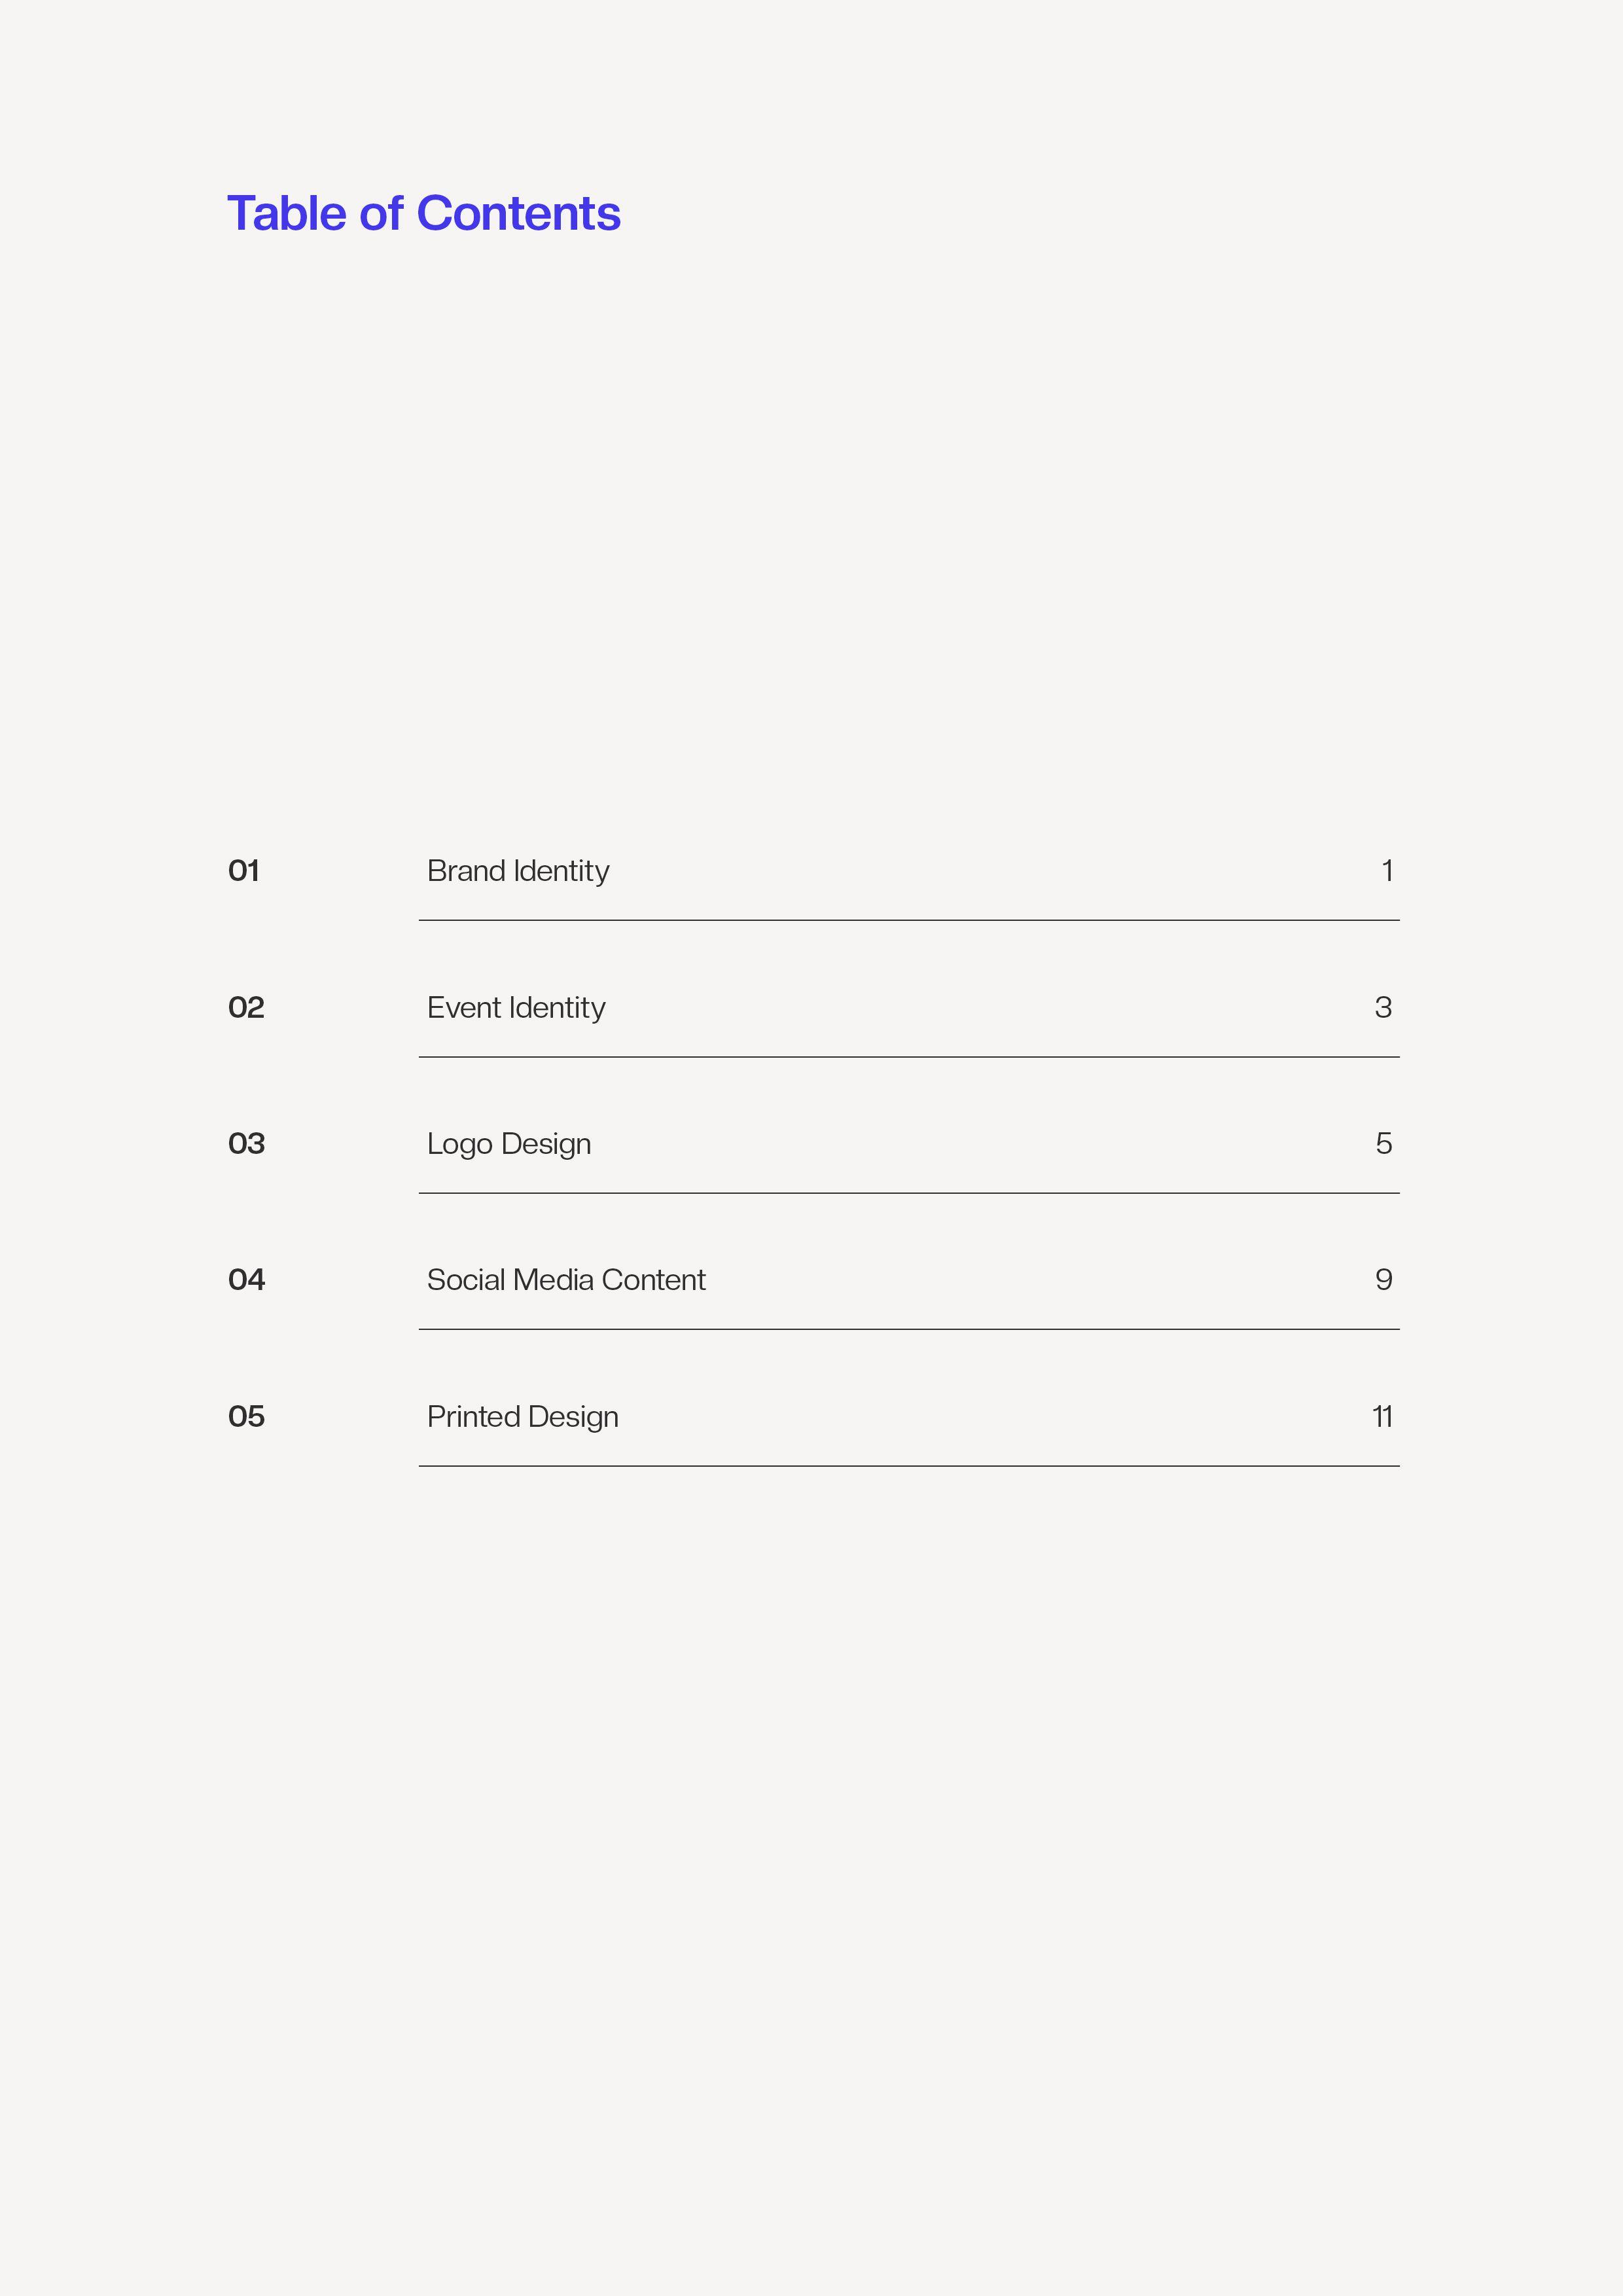The height and width of the screenshot is (2296, 1623).
Task: Select section number 01
Action: [x=244, y=871]
